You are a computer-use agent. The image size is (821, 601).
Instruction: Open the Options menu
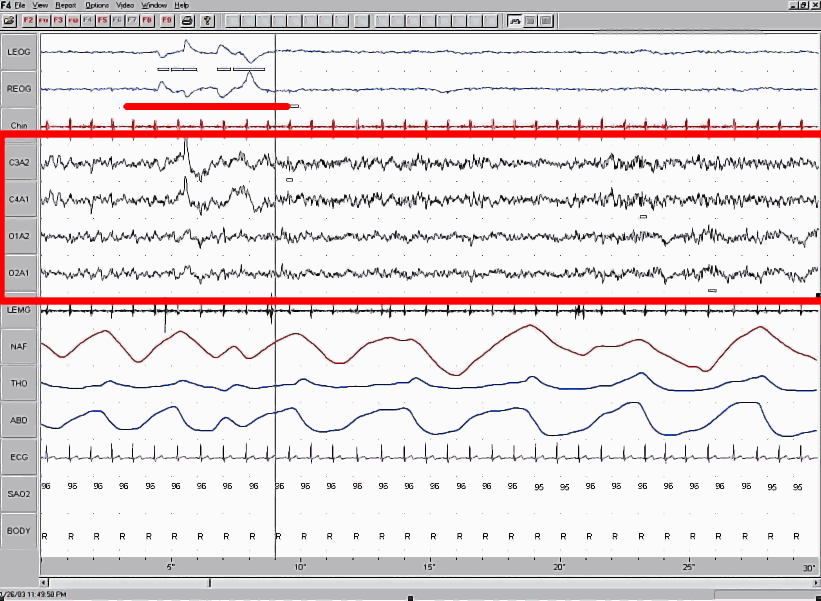click(96, 5)
